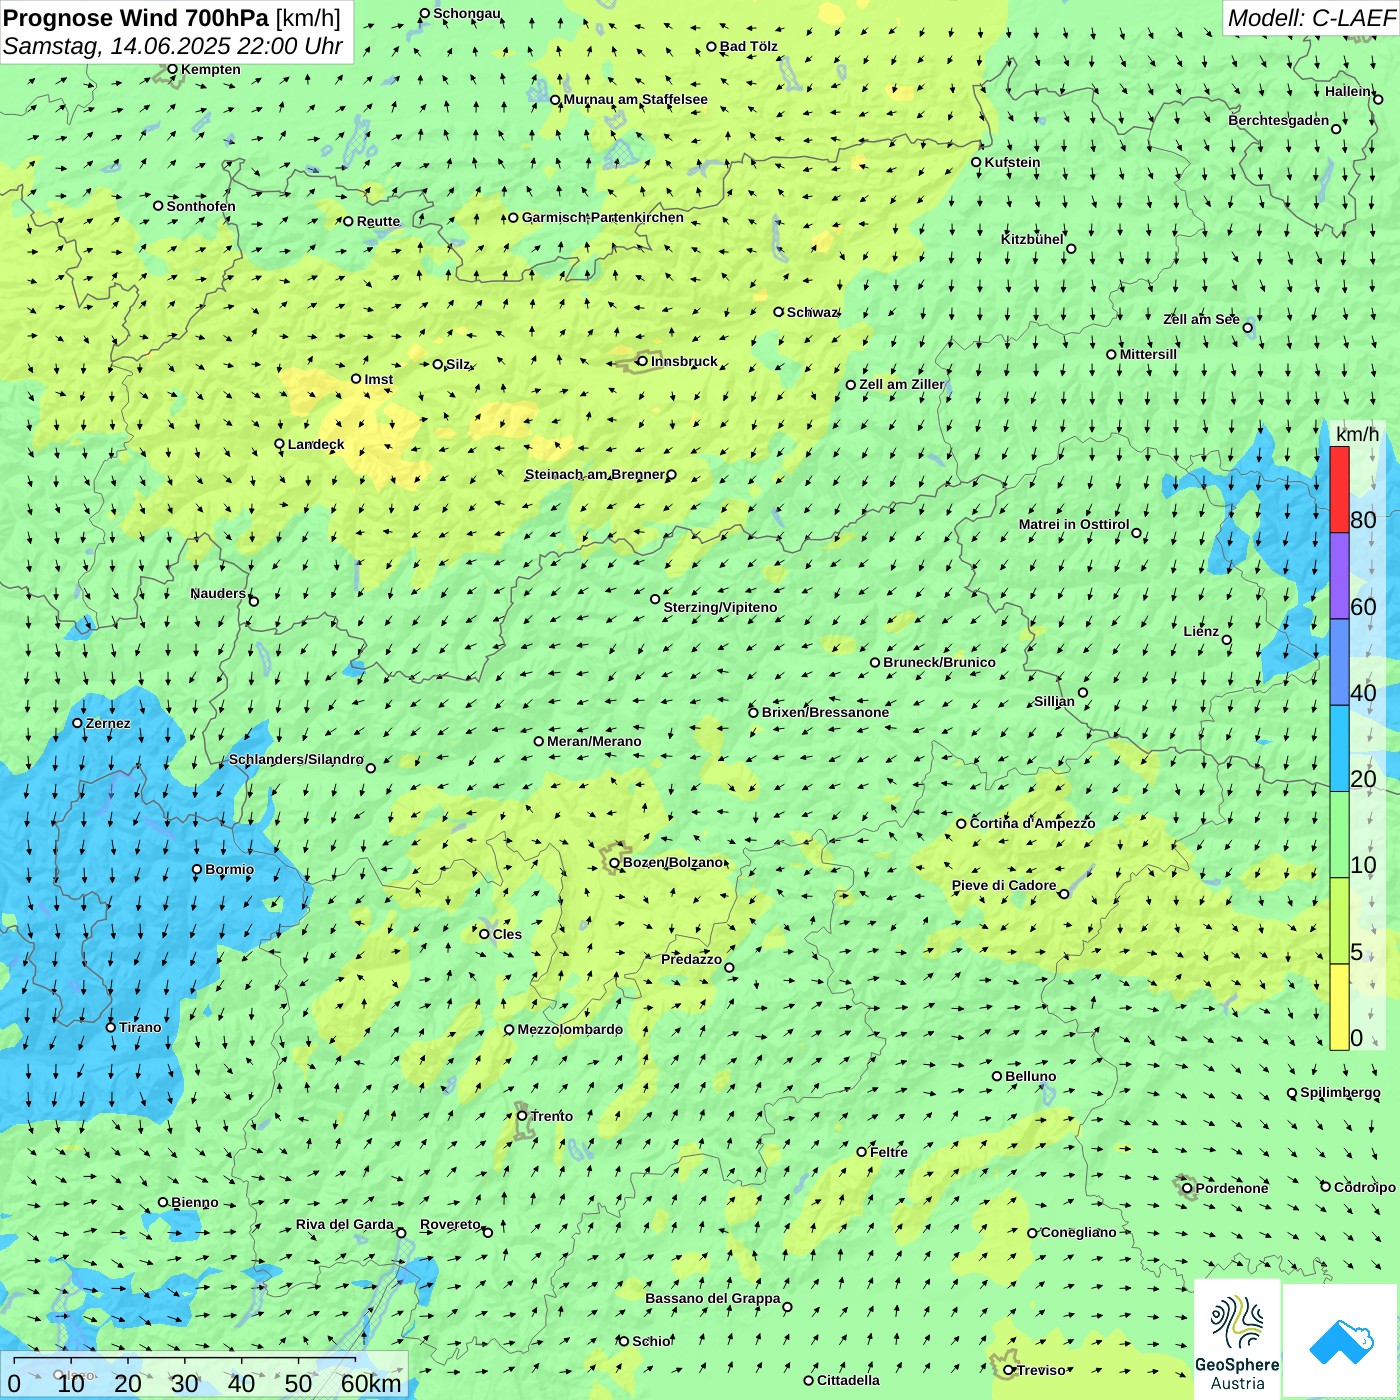Click the "Cortina d'Ampezzo" label

coord(1032,823)
